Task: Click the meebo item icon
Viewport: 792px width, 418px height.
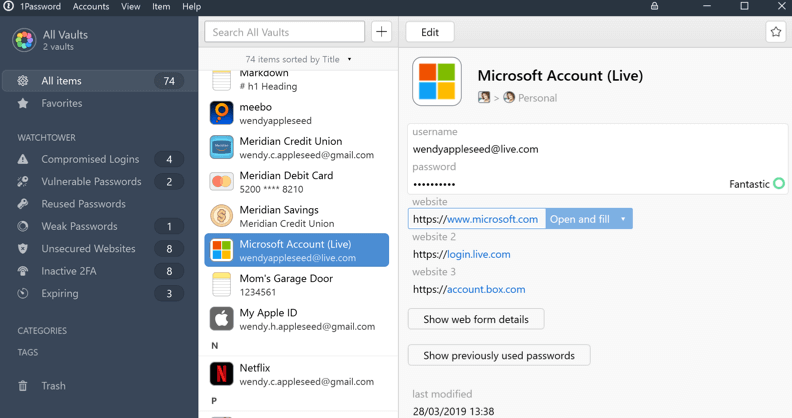Action: click(222, 113)
